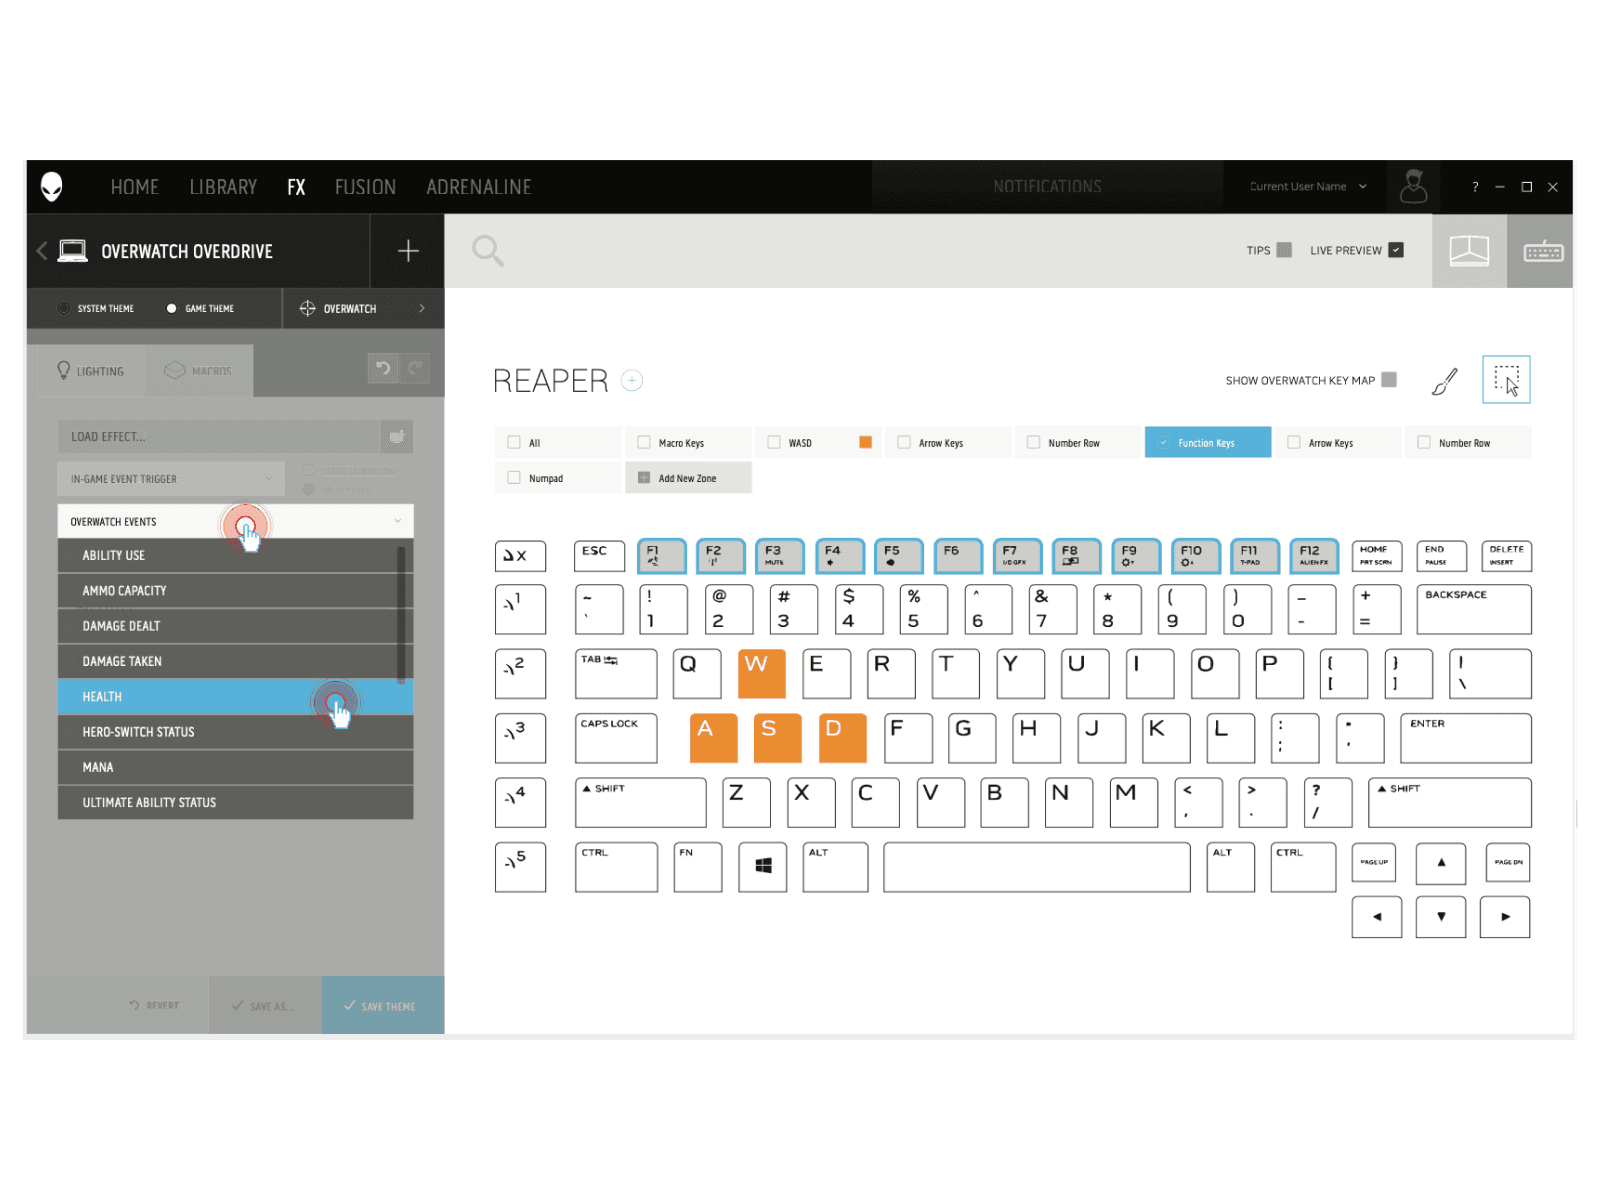Open keyboard view using the keyboard icon

pyautogui.click(x=1542, y=250)
